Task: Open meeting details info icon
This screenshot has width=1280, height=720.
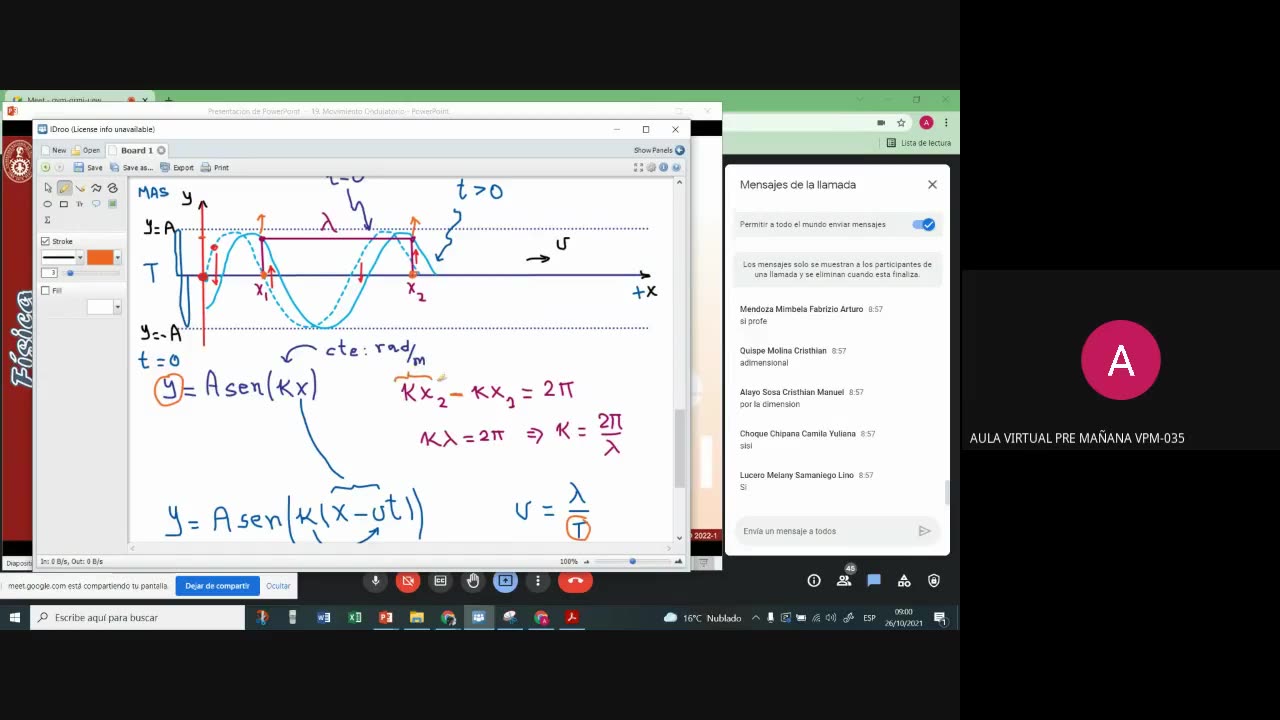Action: click(x=814, y=581)
